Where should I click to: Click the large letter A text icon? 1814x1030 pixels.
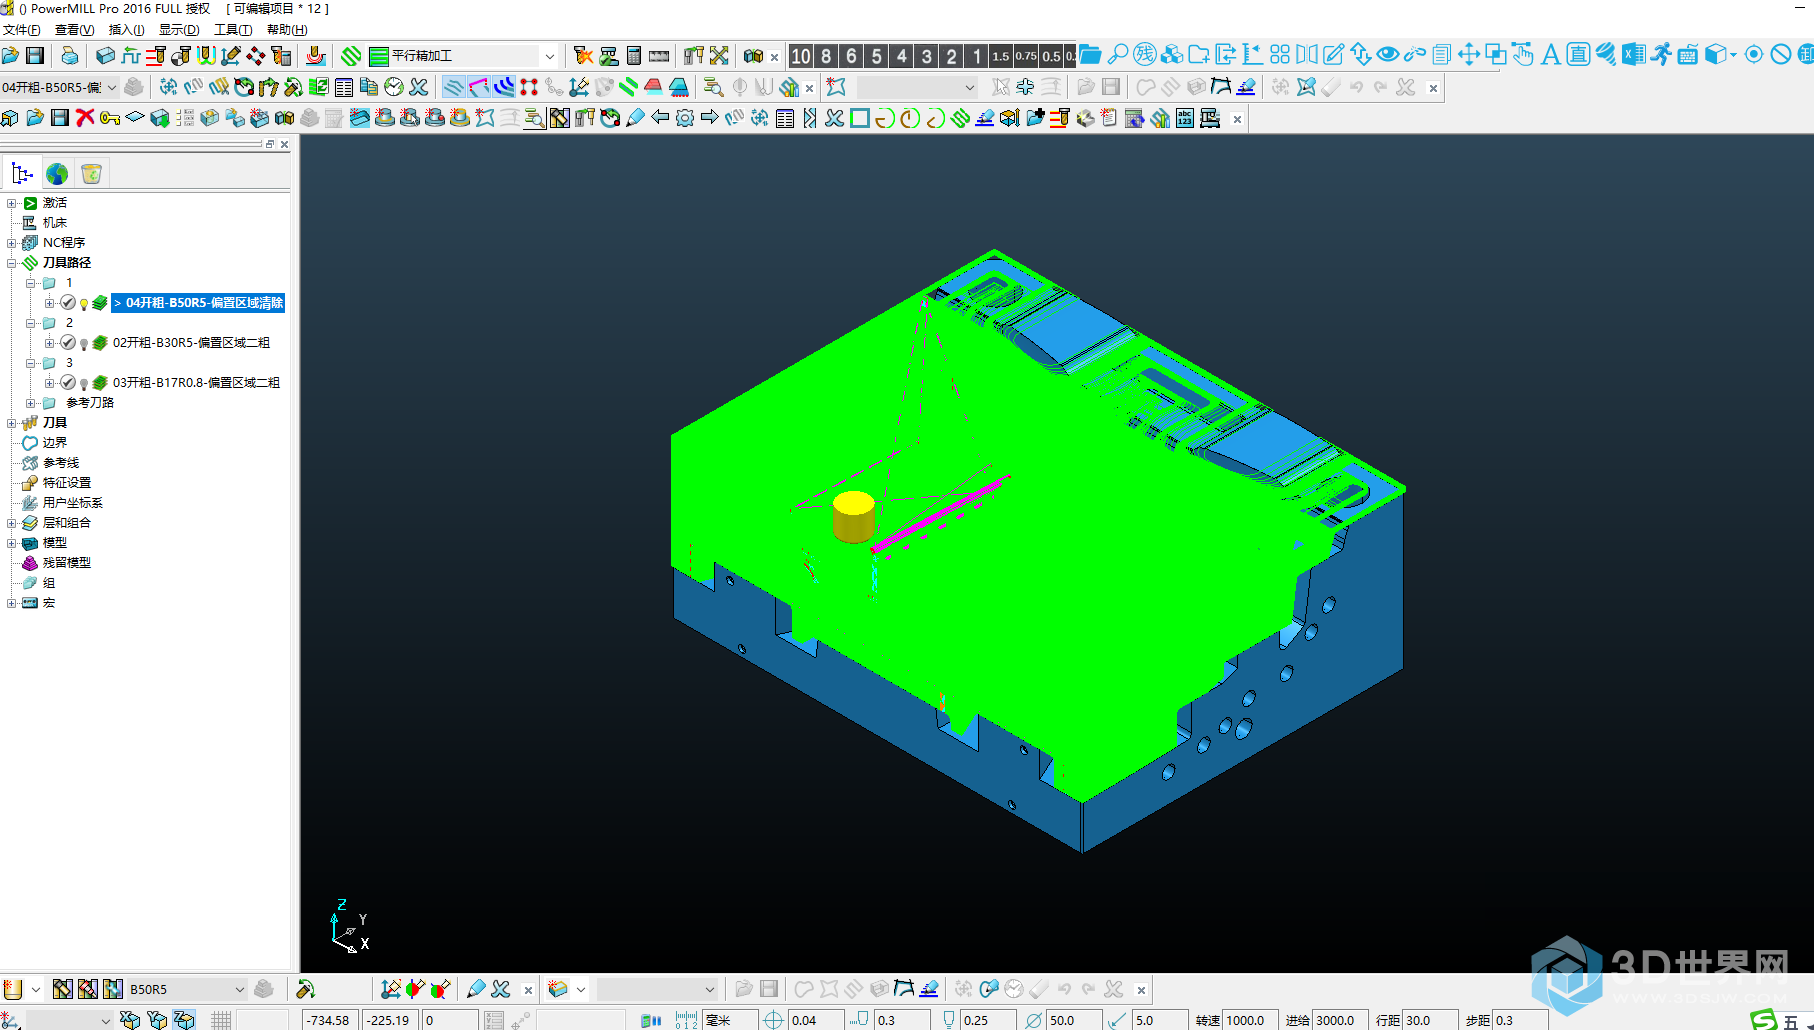tap(1551, 55)
